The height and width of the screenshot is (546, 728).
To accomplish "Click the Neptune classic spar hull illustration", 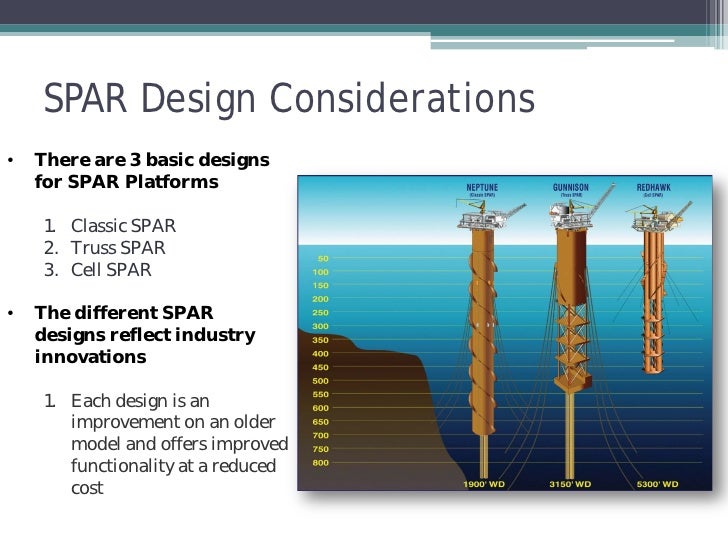I will point(483,332).
